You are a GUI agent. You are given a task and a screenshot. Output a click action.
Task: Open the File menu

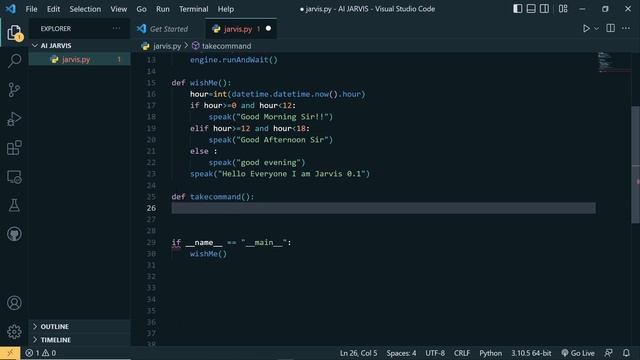[x=31, y=9]
